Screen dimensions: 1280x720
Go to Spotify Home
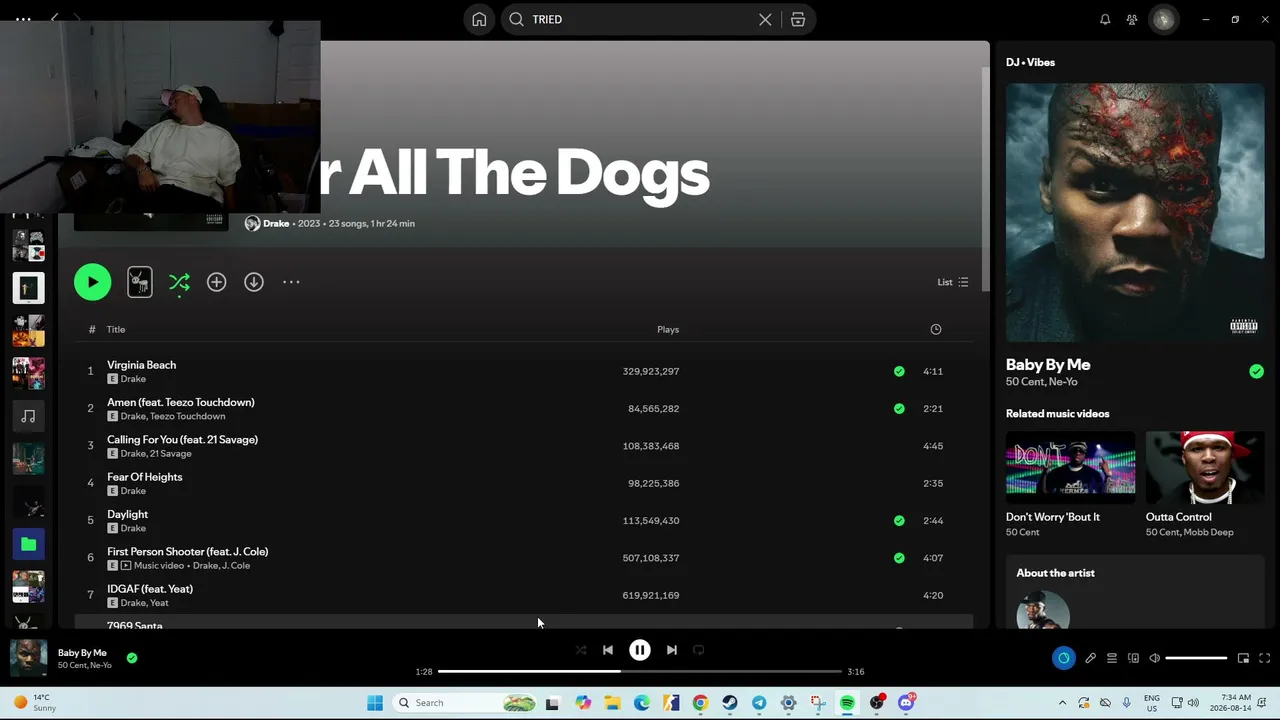coord(479,19)
